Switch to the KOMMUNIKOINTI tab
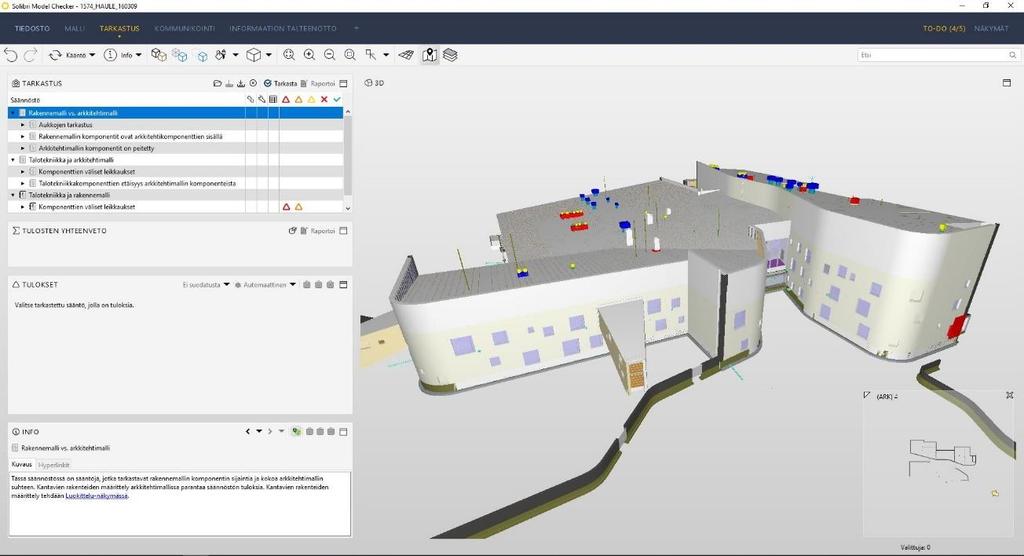The image size is (1024, 556). pos(185,29)
